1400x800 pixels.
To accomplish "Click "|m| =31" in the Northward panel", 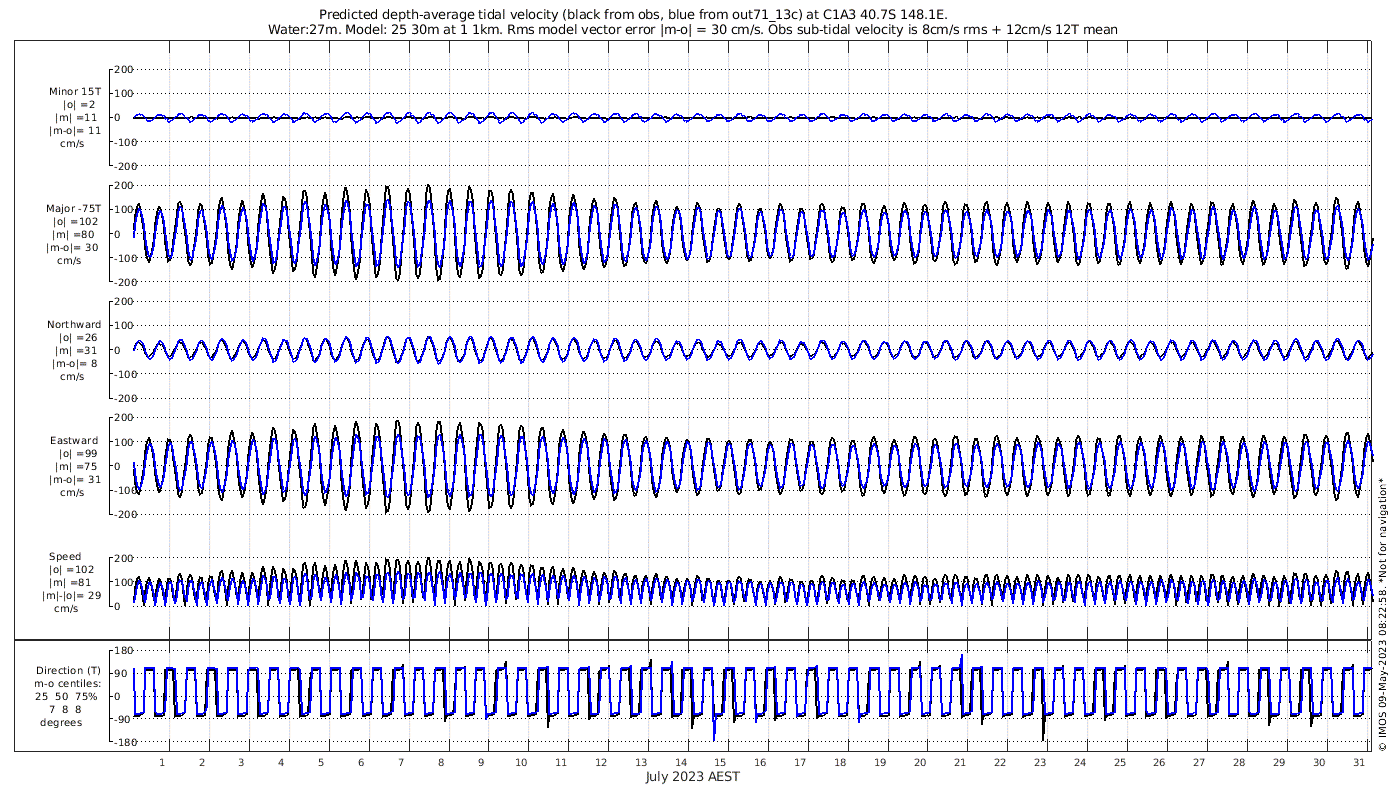I will pyautogui.click(x=75, y=351).
